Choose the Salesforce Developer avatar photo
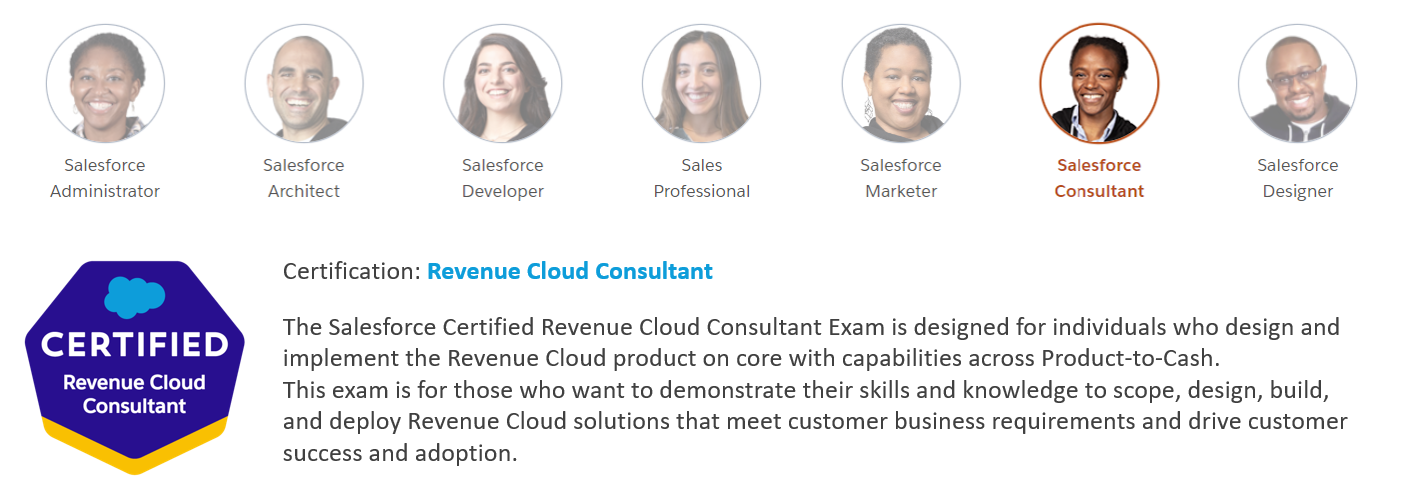Viewport: 1410px width, 492px height. (502, 84)
